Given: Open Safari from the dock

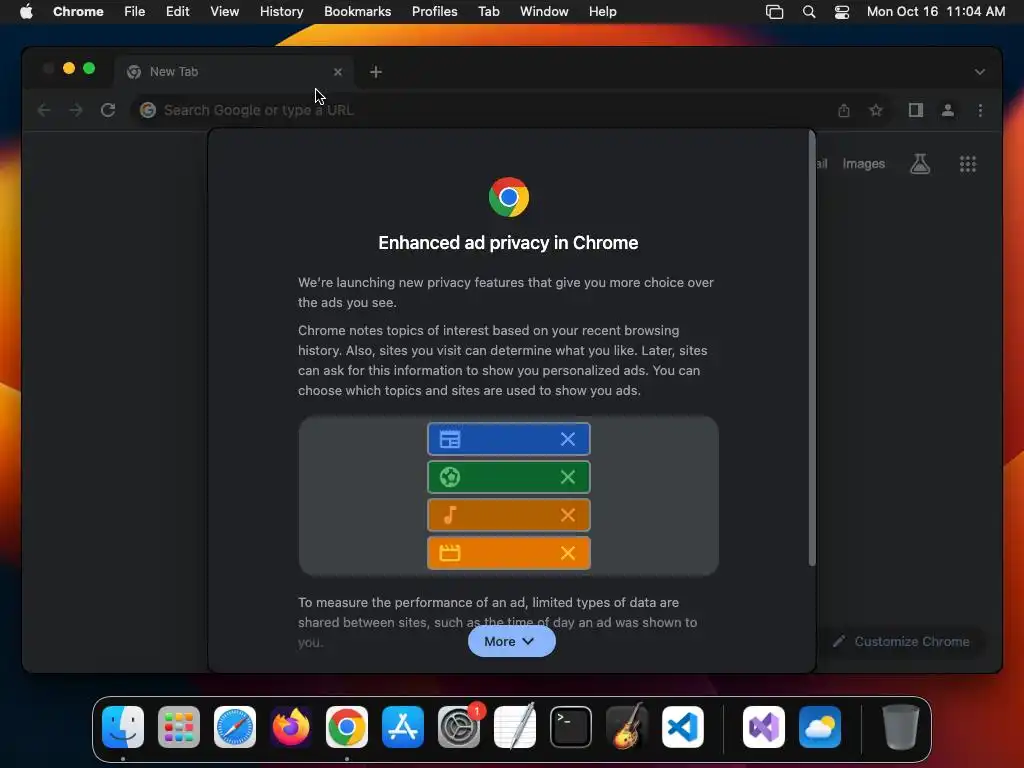Looking at the screenshot, I should 235,727.
